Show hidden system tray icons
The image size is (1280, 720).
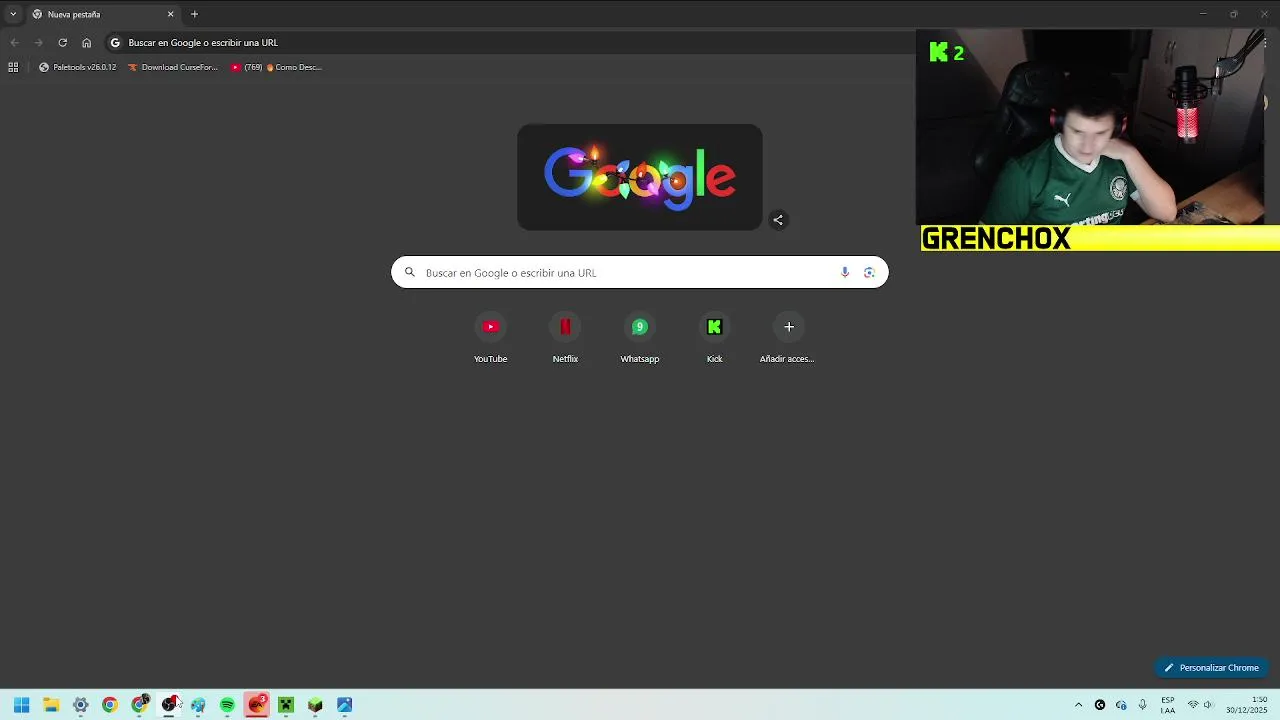click(x=1078, y=705)
